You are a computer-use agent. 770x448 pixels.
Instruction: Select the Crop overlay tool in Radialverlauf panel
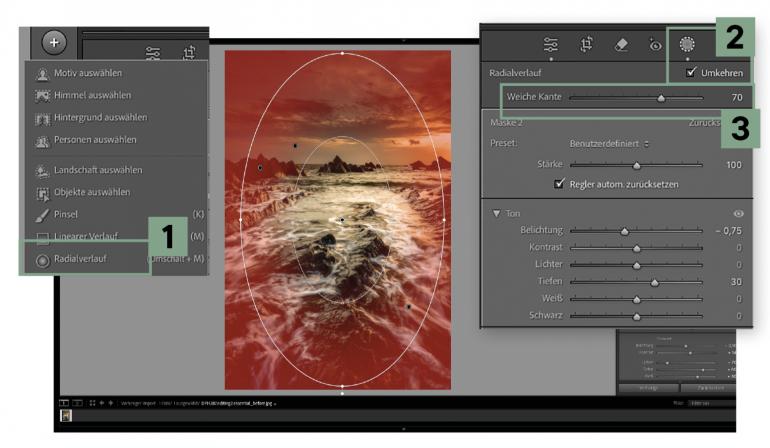(x=586, y=45)
